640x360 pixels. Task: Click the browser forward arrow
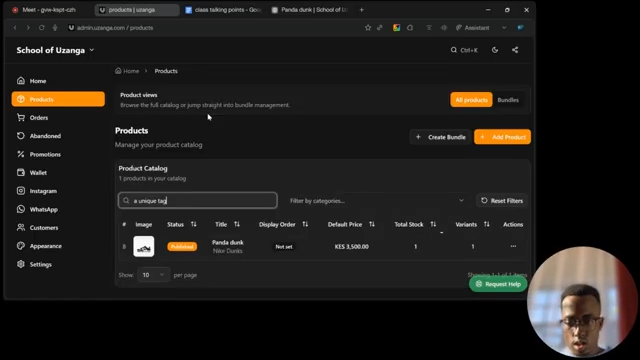point(28,28)
